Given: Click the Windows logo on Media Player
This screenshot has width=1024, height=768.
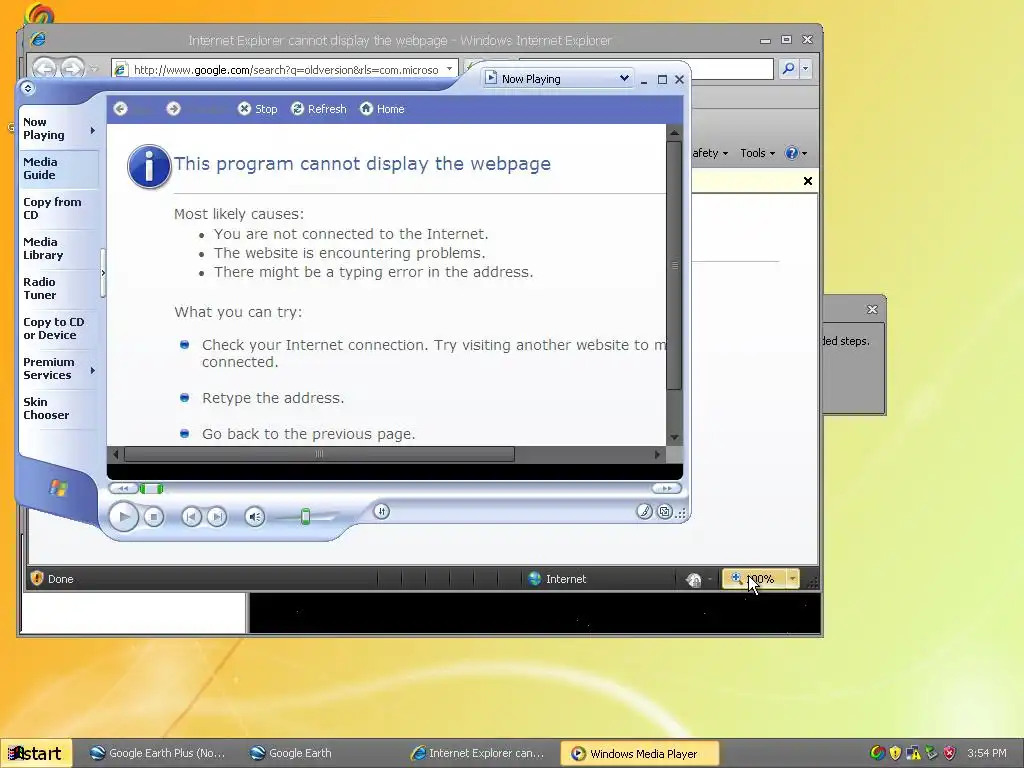Looking at the screenshot, I should 58,488.
